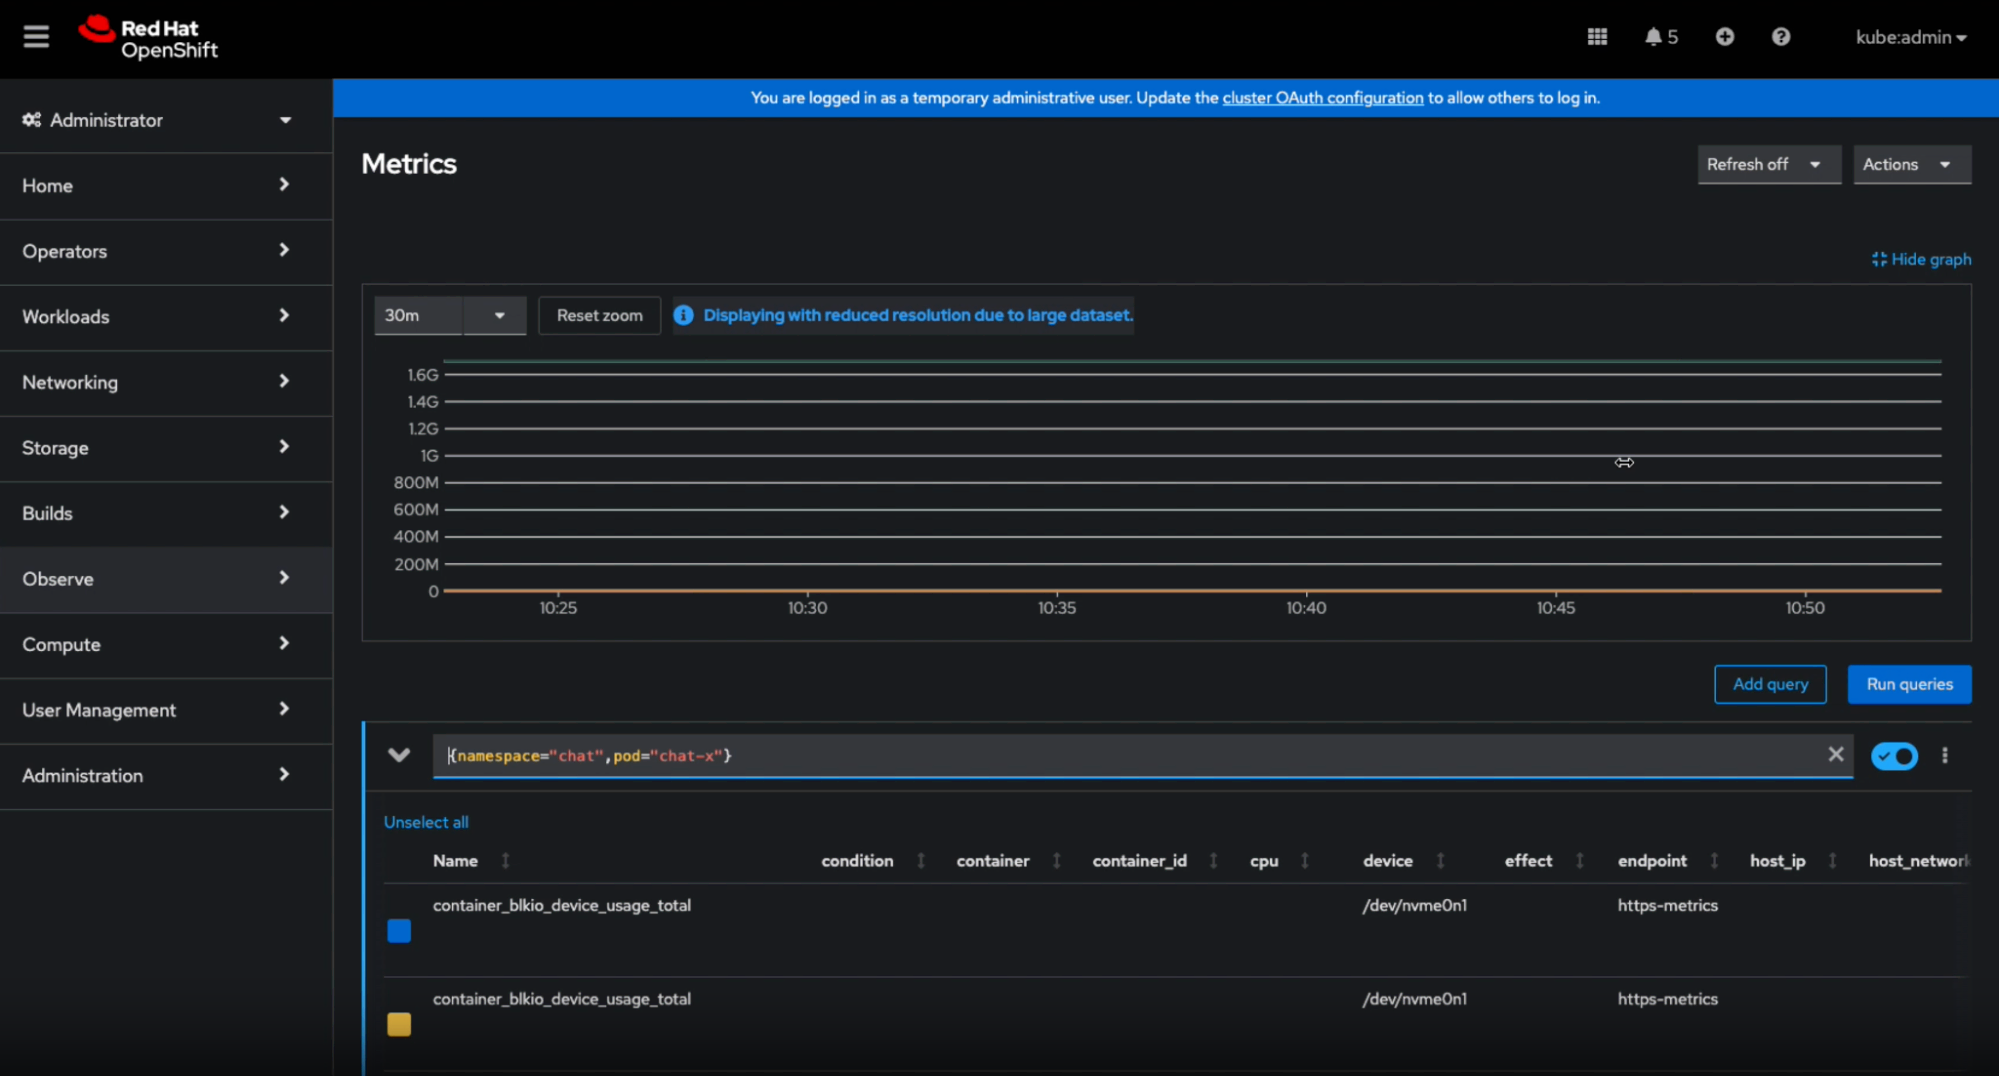This screenshot has width=1999, height=1076.
Task: Toggle the yellow series swatch
Action: 399,1024
